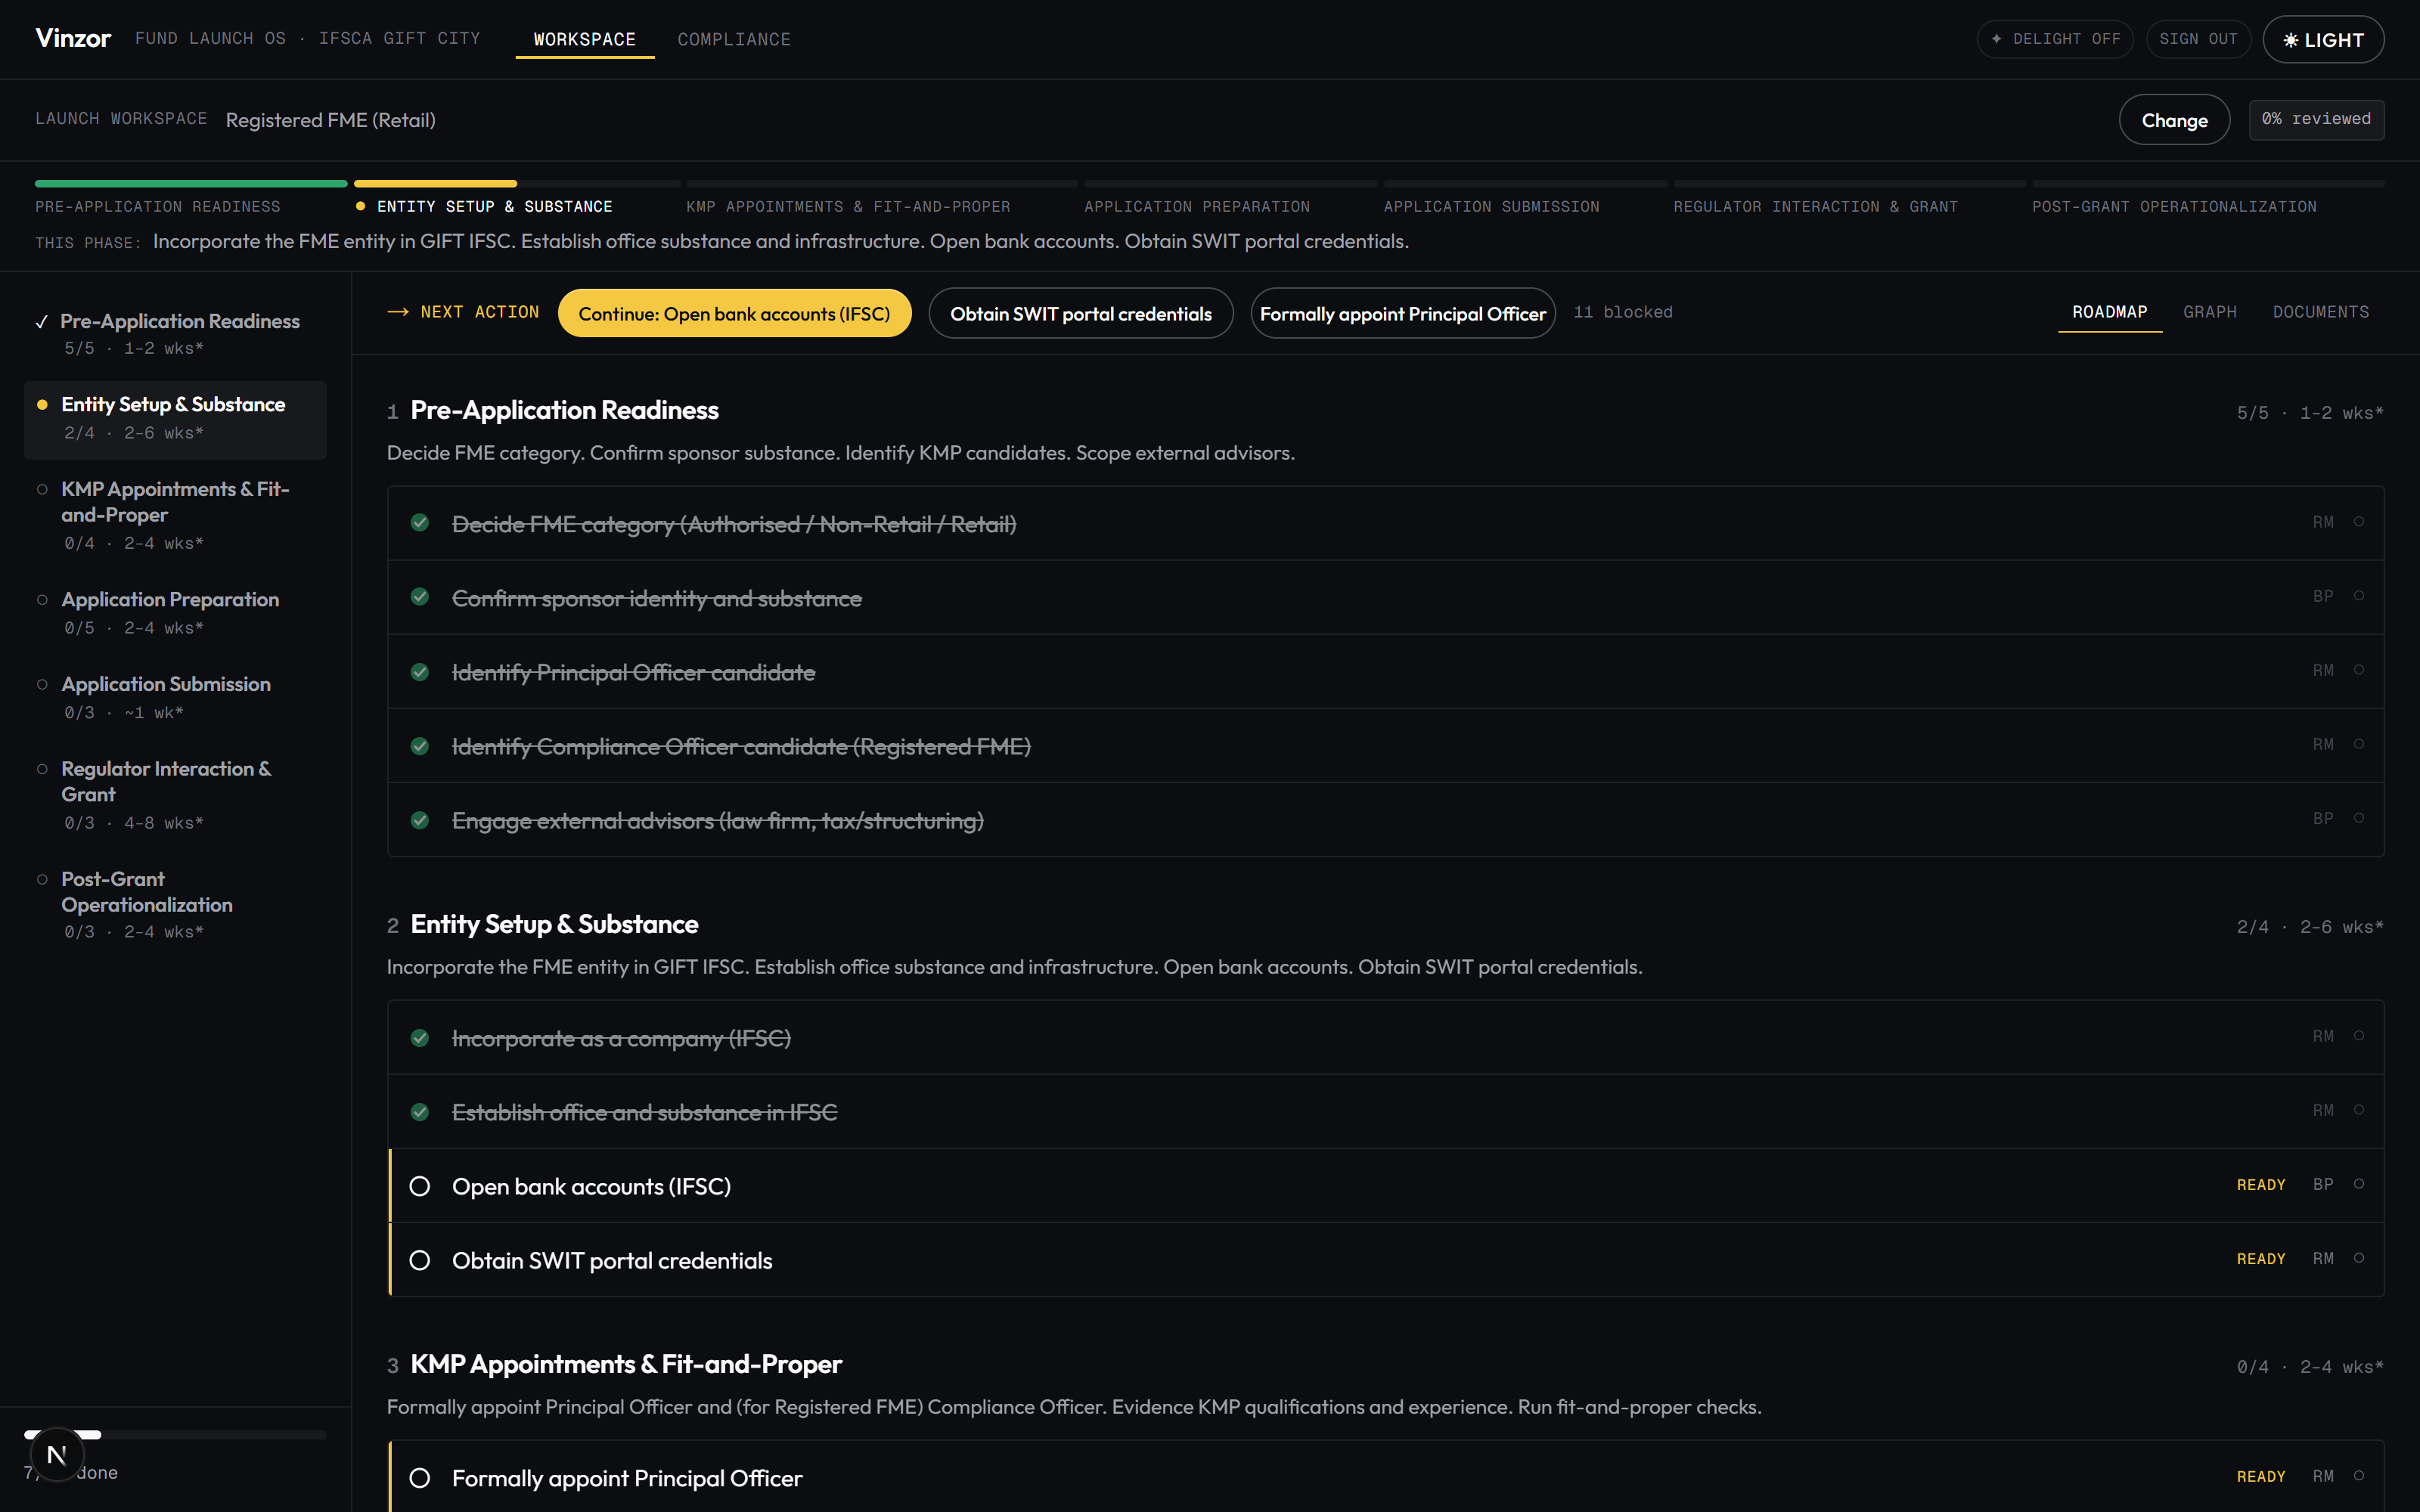Mark Obtain SWIT portal credentials complete
The width and height of the screenshot is (2420, 1512).
click(x=420, y=1260)
